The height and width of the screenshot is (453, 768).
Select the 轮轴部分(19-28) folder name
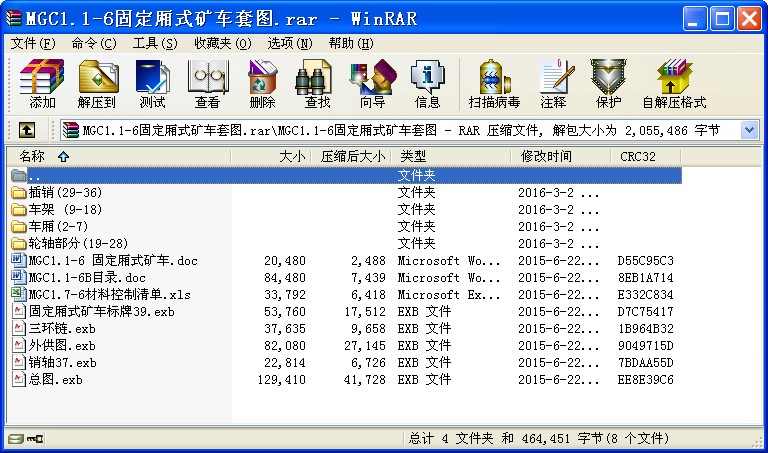[78, 243]
